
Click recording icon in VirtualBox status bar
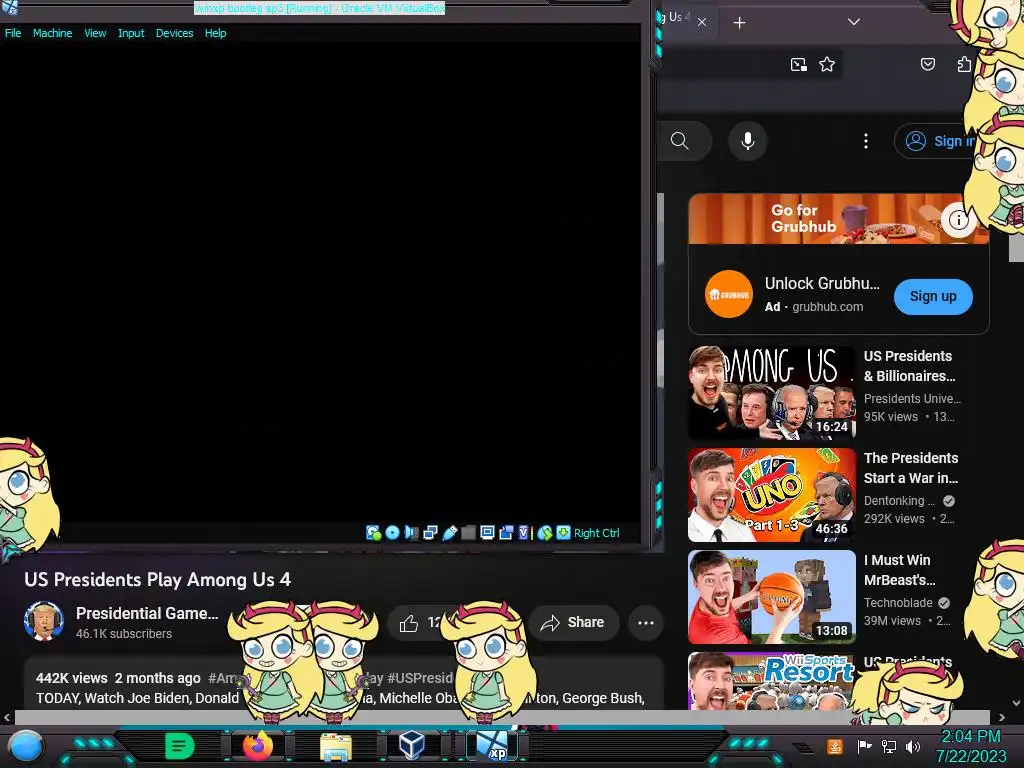point(505,533)
